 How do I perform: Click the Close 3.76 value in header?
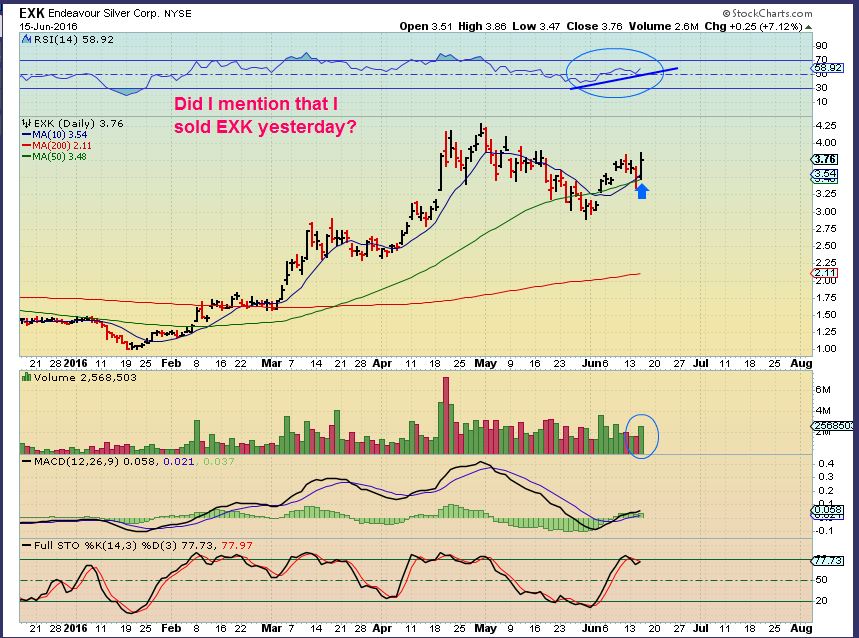tap(594, 26)
